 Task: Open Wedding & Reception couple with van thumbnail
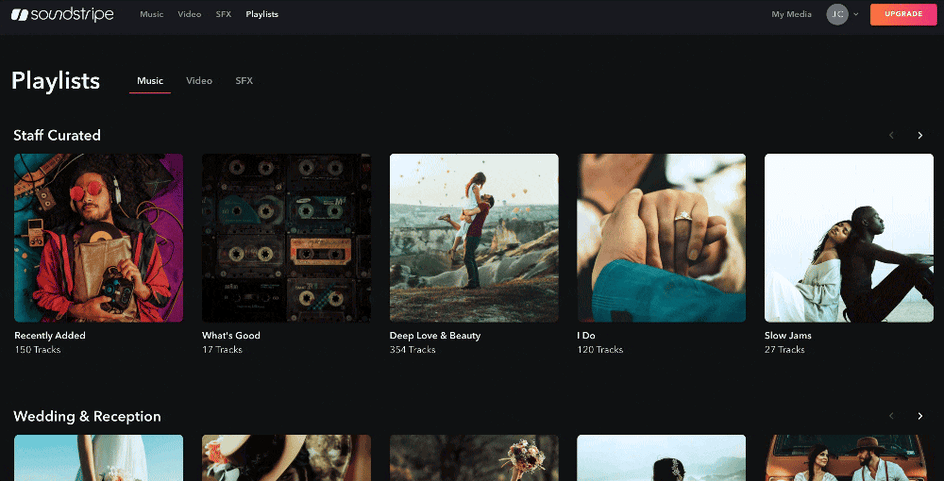(x=849, y=458)
